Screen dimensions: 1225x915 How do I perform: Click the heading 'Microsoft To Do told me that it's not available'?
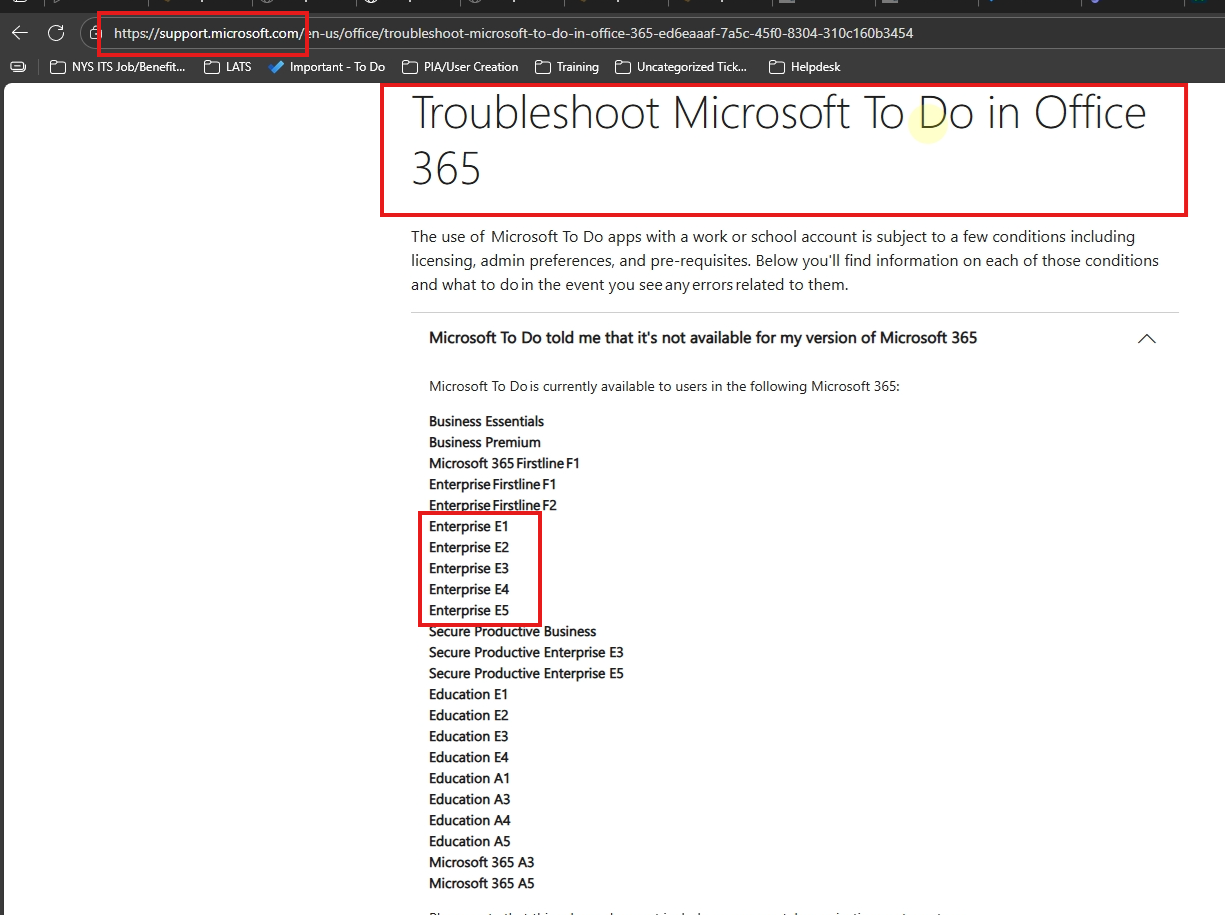tap(703, 337)
